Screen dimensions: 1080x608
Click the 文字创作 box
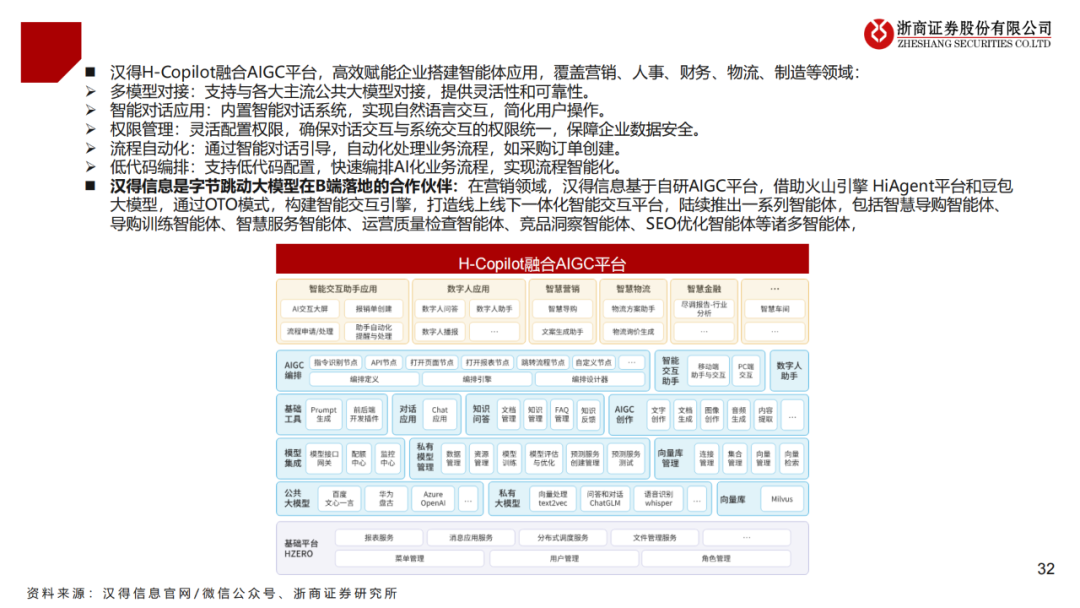[x=658, y=414]
